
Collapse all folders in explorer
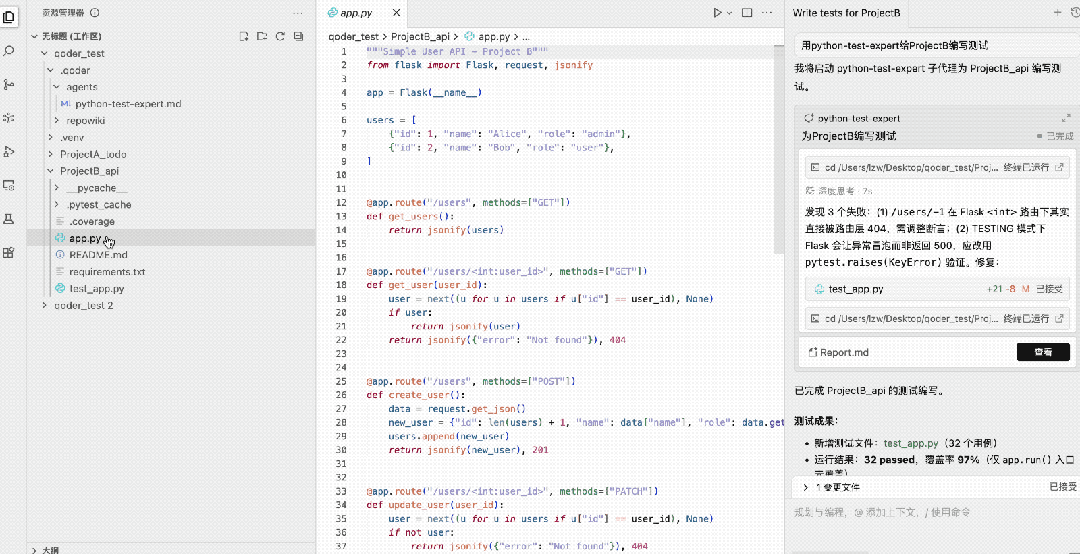click(298, 36)
